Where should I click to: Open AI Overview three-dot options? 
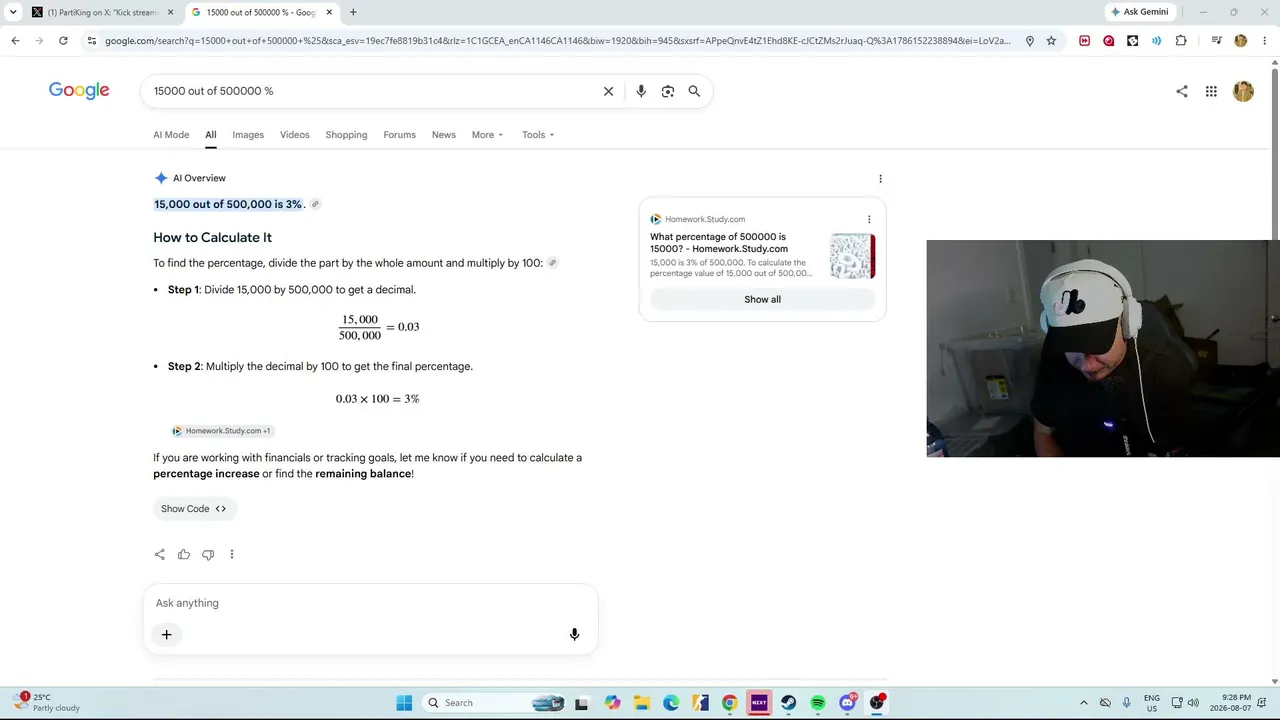tap(880, 179)
